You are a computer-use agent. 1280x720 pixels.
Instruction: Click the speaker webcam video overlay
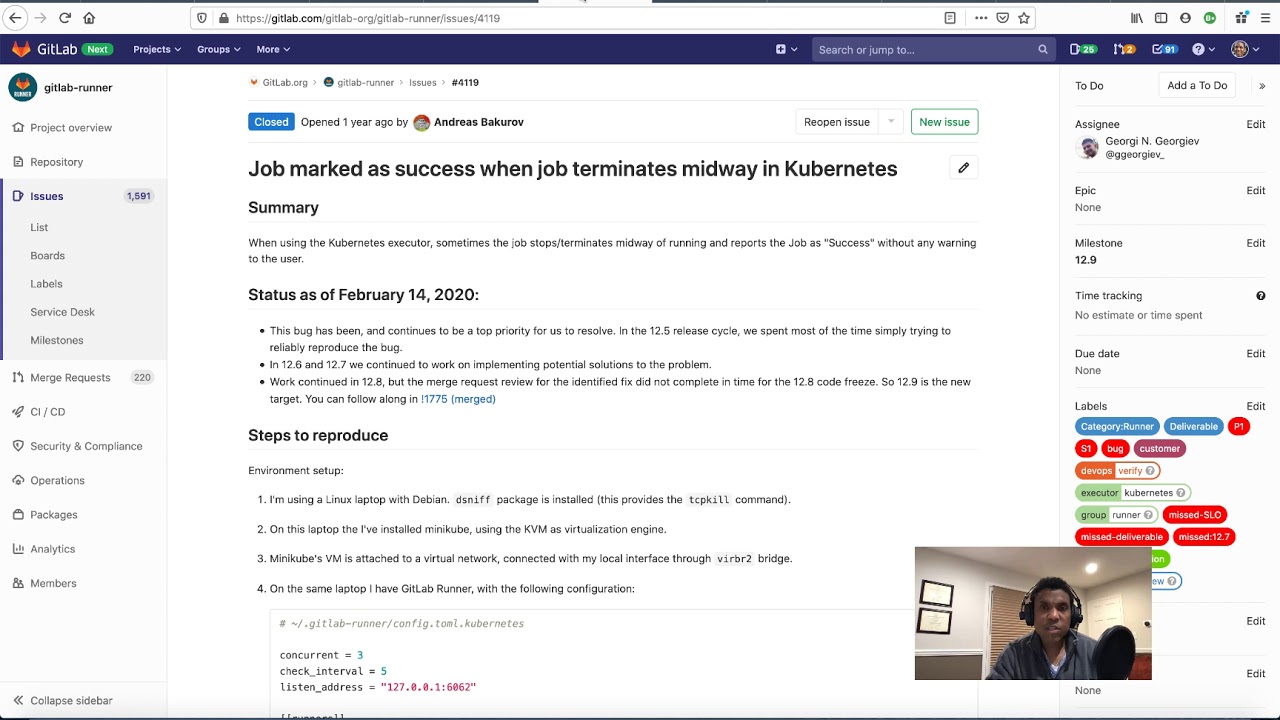click(1033, 613)
